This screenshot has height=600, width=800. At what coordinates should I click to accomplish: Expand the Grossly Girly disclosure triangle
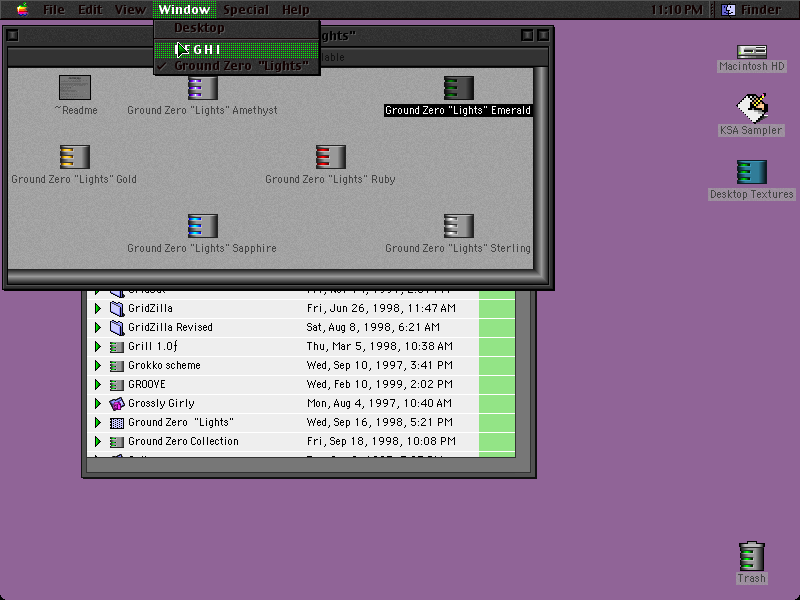97,403
